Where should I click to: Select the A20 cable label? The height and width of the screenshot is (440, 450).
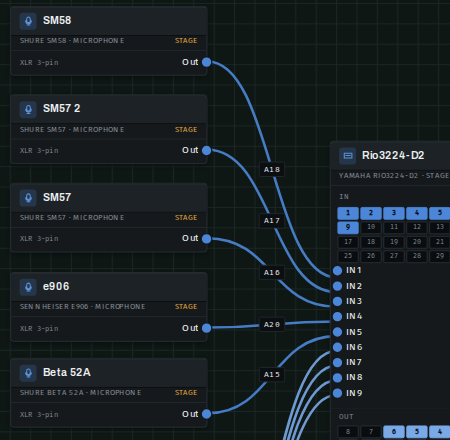(x=272, y=324)
